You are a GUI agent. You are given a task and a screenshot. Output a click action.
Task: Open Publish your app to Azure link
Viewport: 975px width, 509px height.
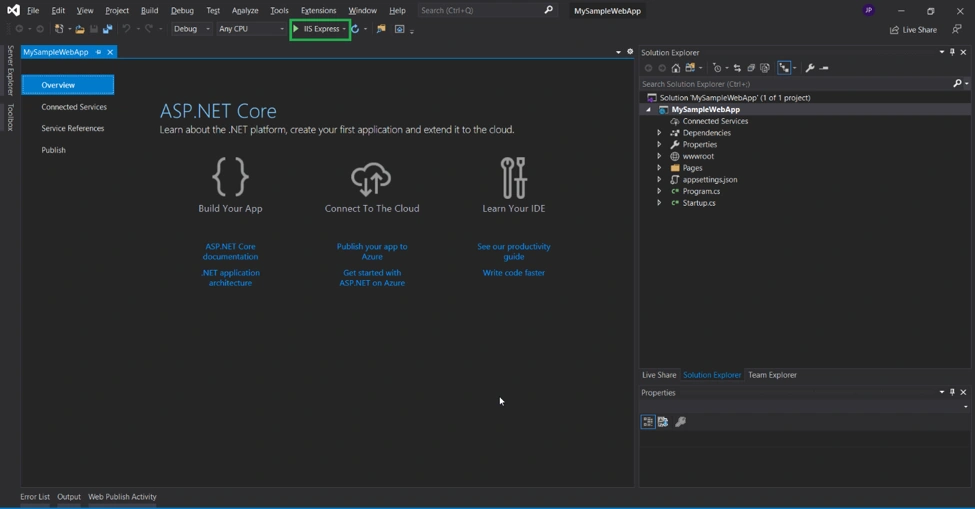tap(372, 251)
